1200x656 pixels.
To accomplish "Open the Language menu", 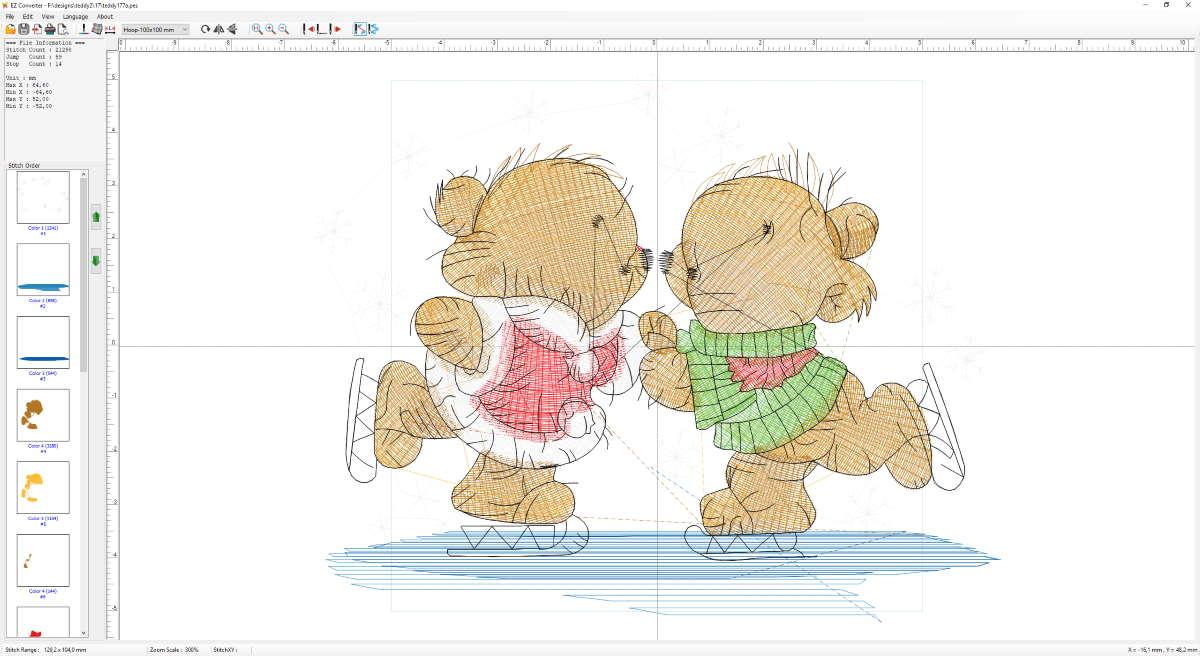I will click(x=75, y=17).
